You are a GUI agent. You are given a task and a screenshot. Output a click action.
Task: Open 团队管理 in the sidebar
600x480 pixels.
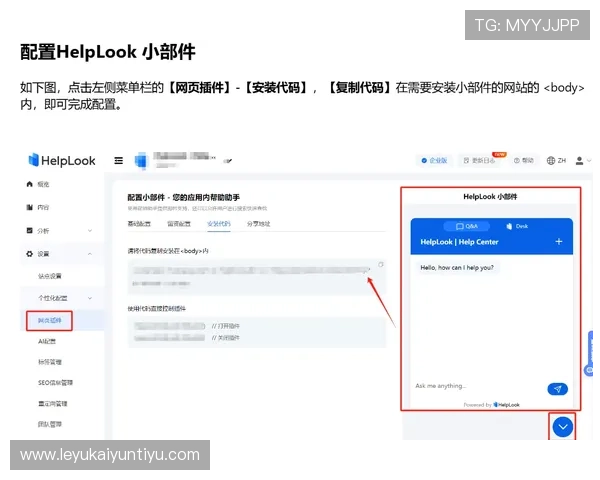50,424
